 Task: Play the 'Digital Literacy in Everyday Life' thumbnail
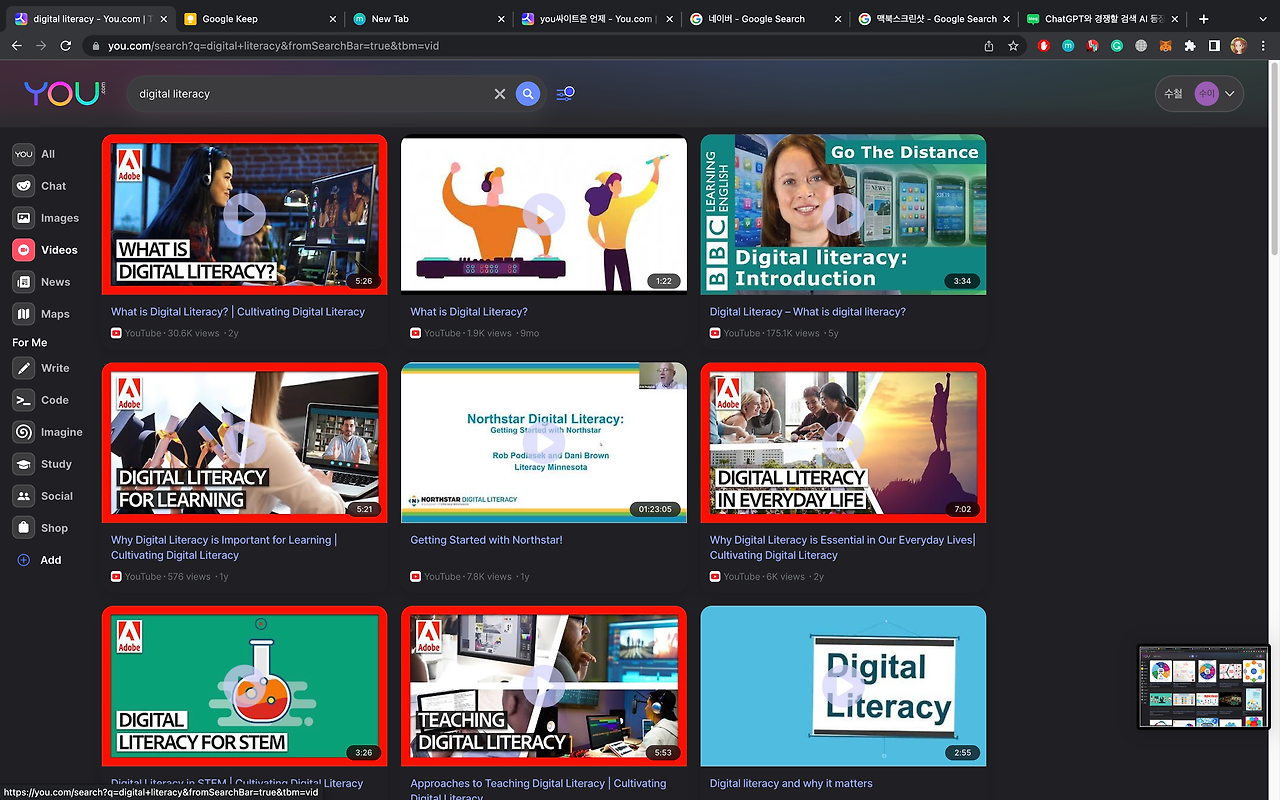tap(843, 442)
